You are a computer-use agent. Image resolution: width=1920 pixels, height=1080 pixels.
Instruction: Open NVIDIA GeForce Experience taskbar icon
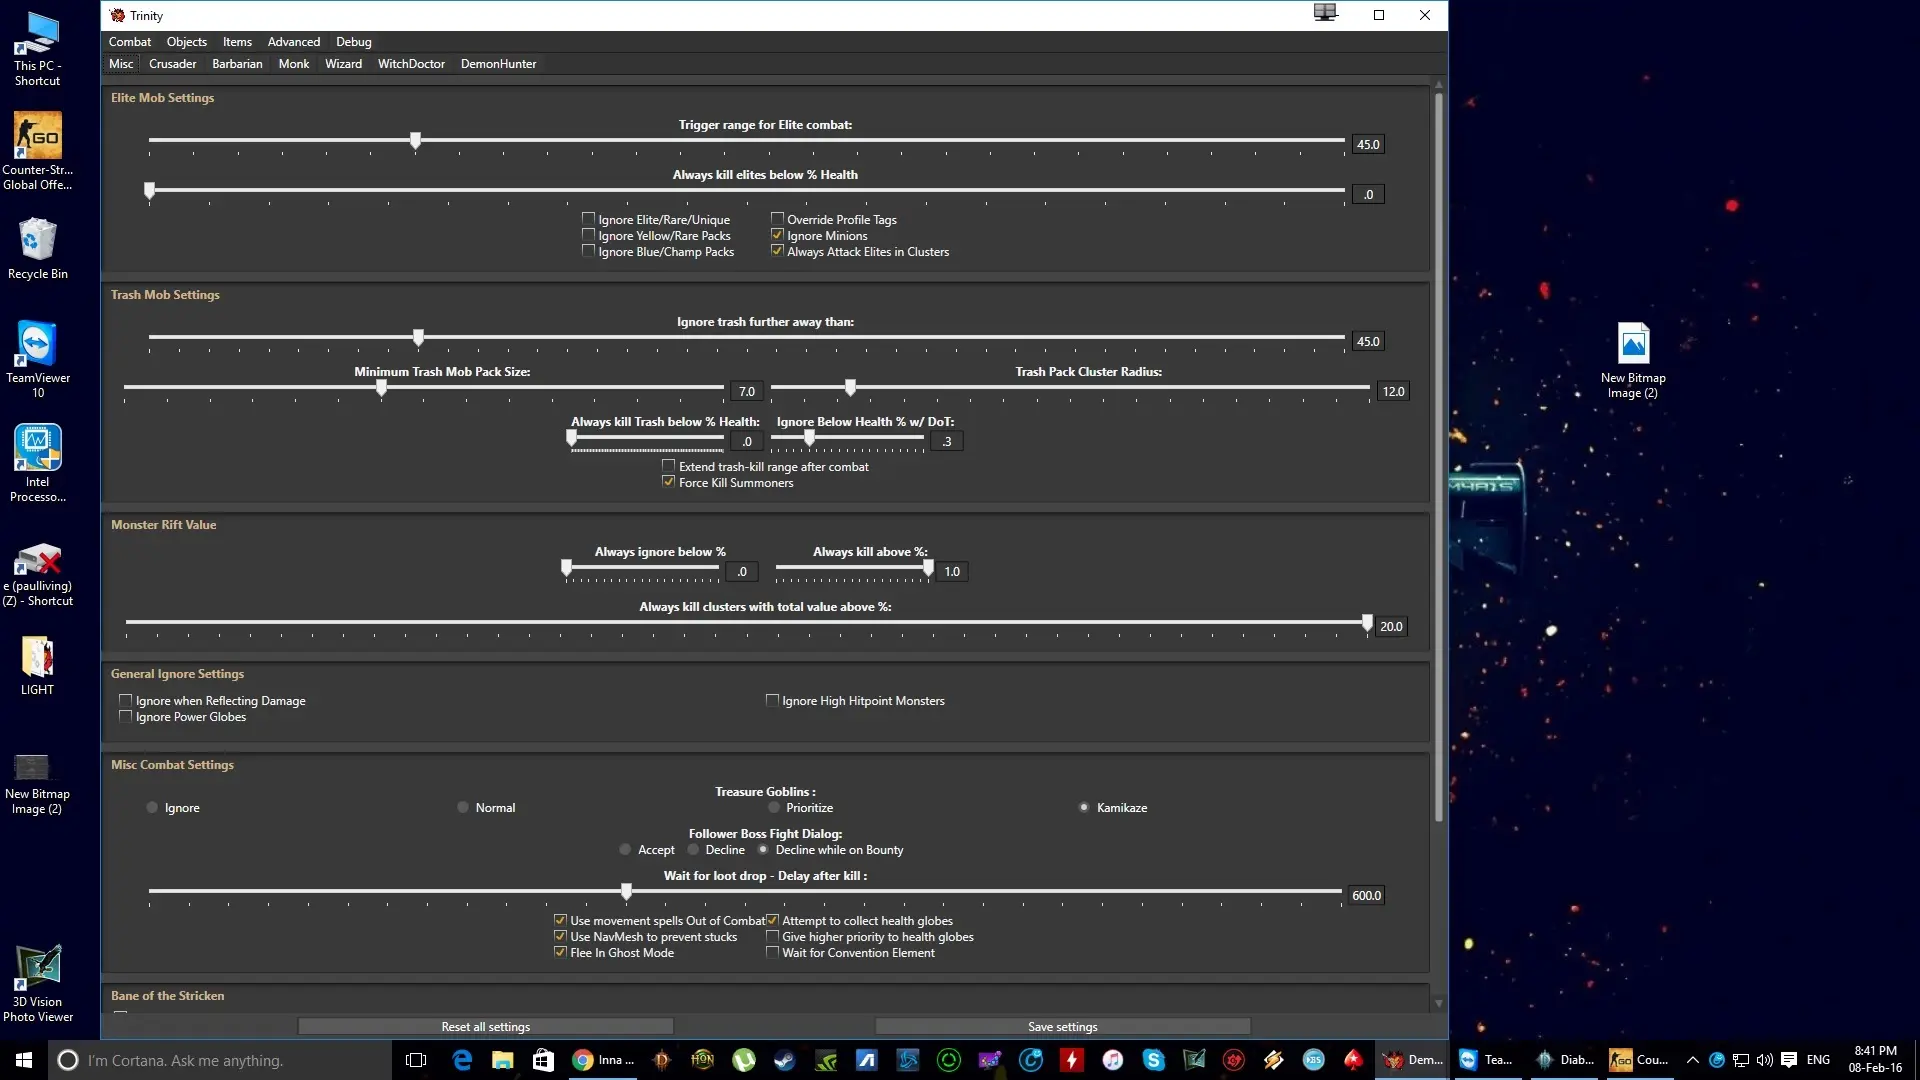click(826, 1060)
